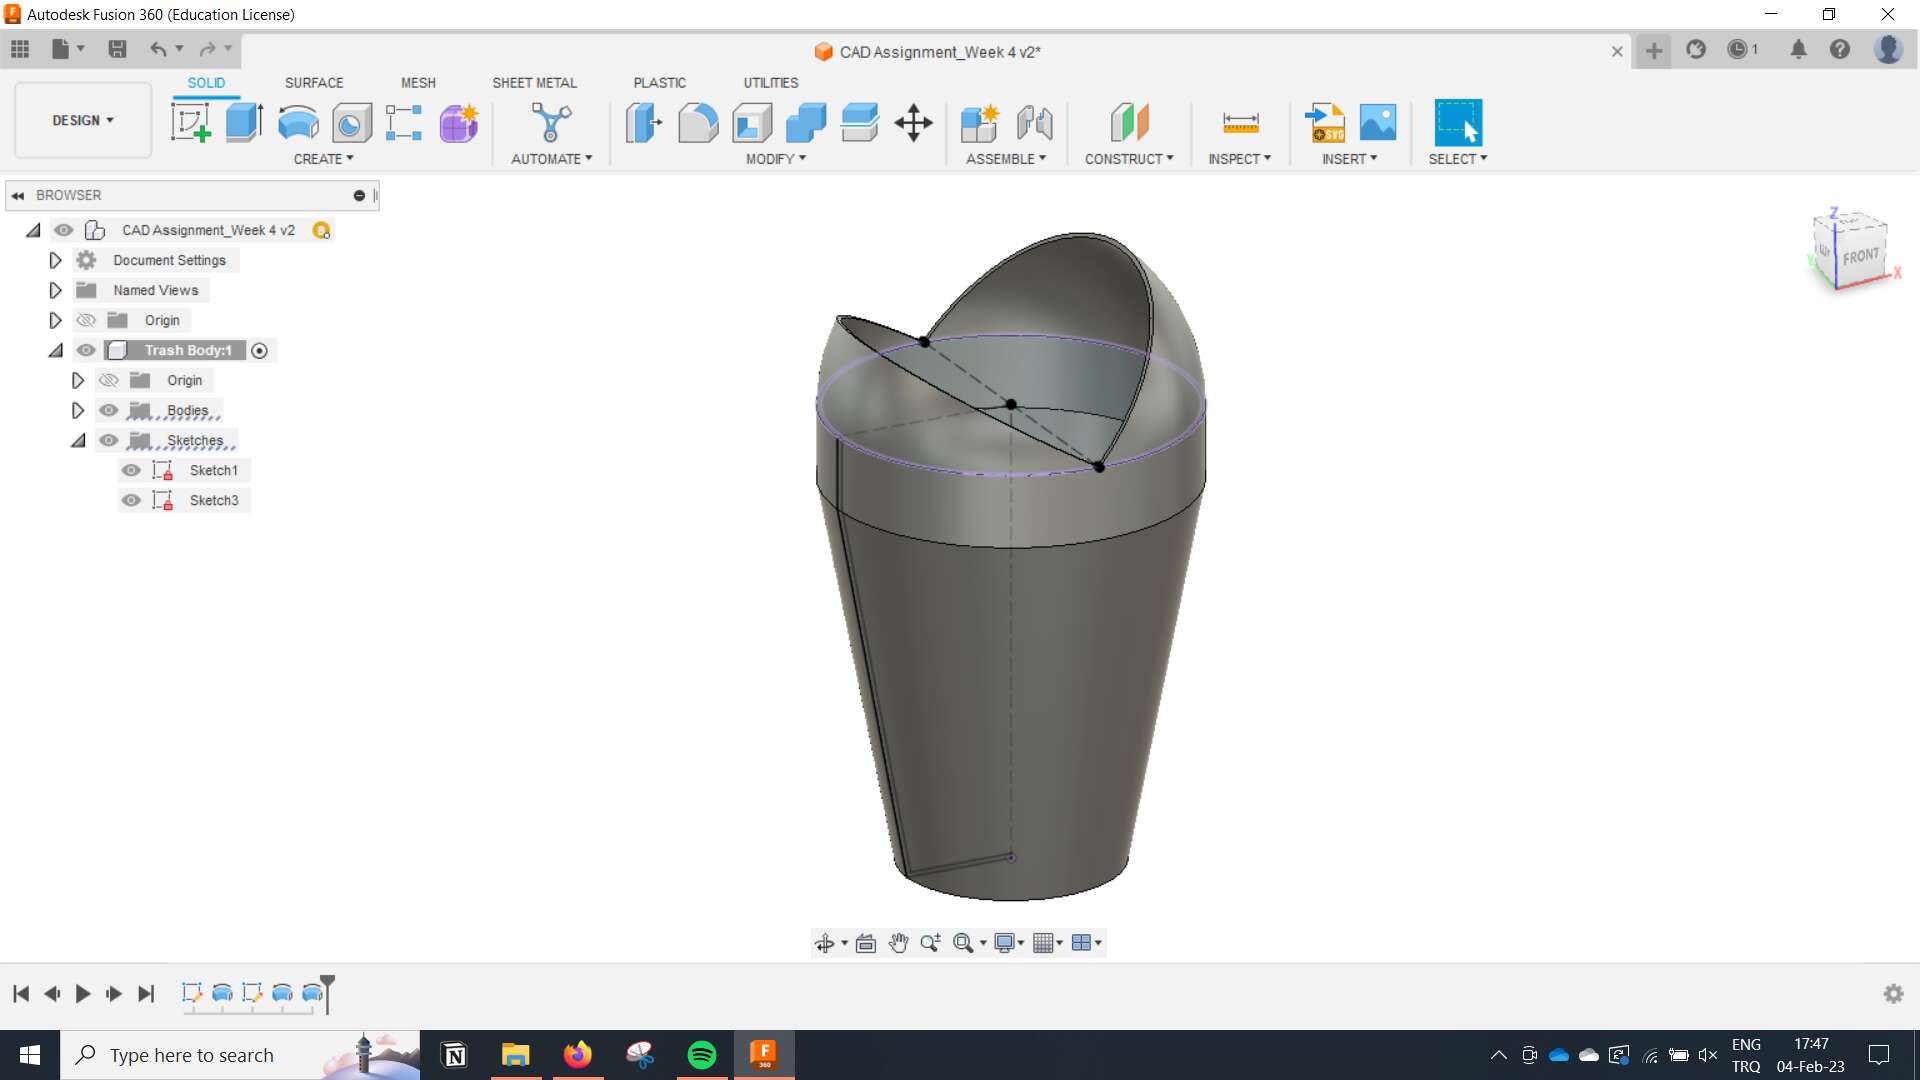Hide Sketch3 visibility
Image resolution: width=1920 pixels, height=1080 pixels.
tap(131, 500)
